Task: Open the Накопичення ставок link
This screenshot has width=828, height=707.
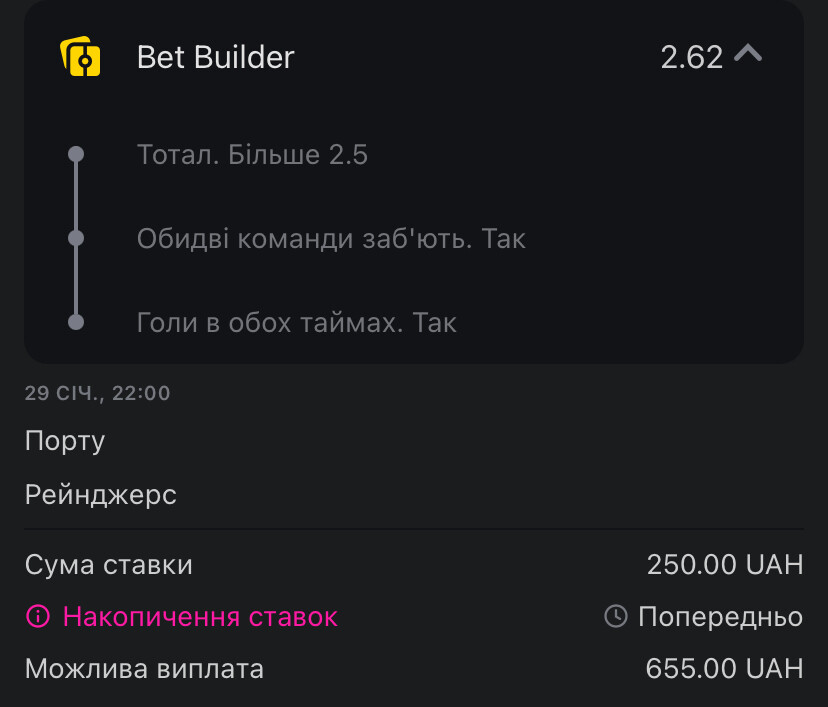Action: [x=200, y=617]
